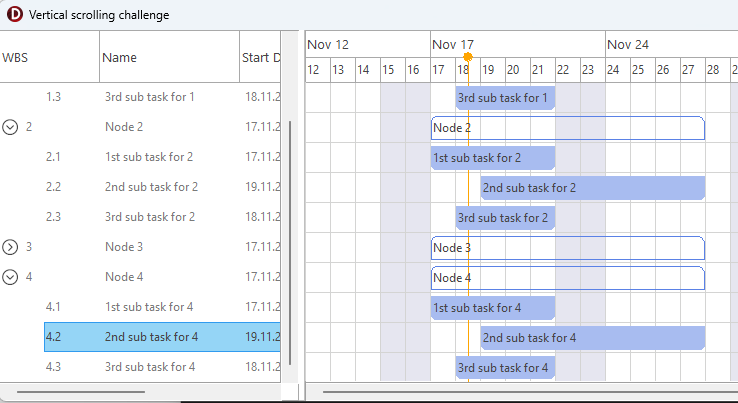The width and height of the screenshot is (738, 403).
Task: Collapse Node 4 in the tree
Action: 11,277
